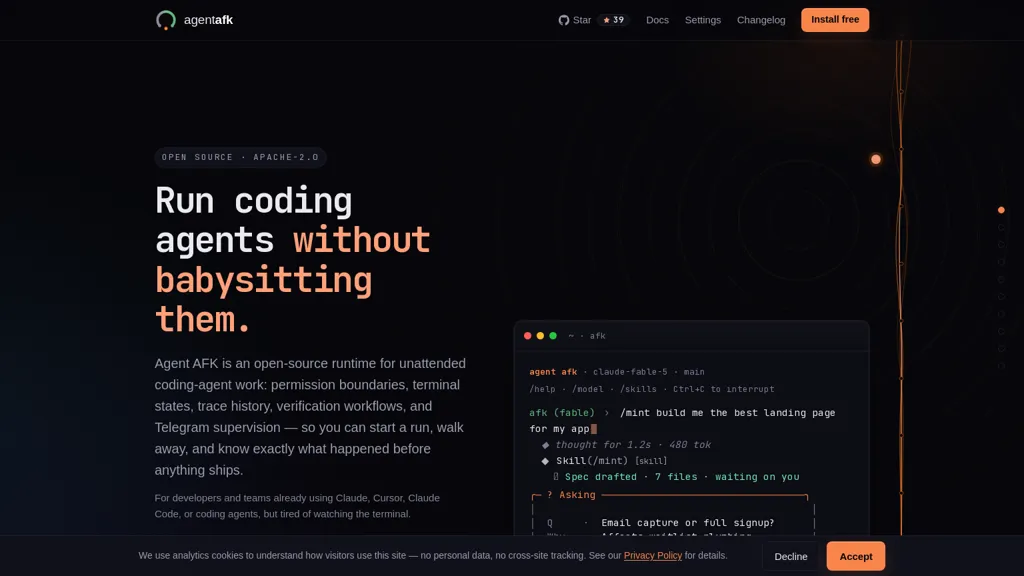Screen dimensions: 1024x576
Task: Open the Privacy Policy link
Action: pos(652,556)
